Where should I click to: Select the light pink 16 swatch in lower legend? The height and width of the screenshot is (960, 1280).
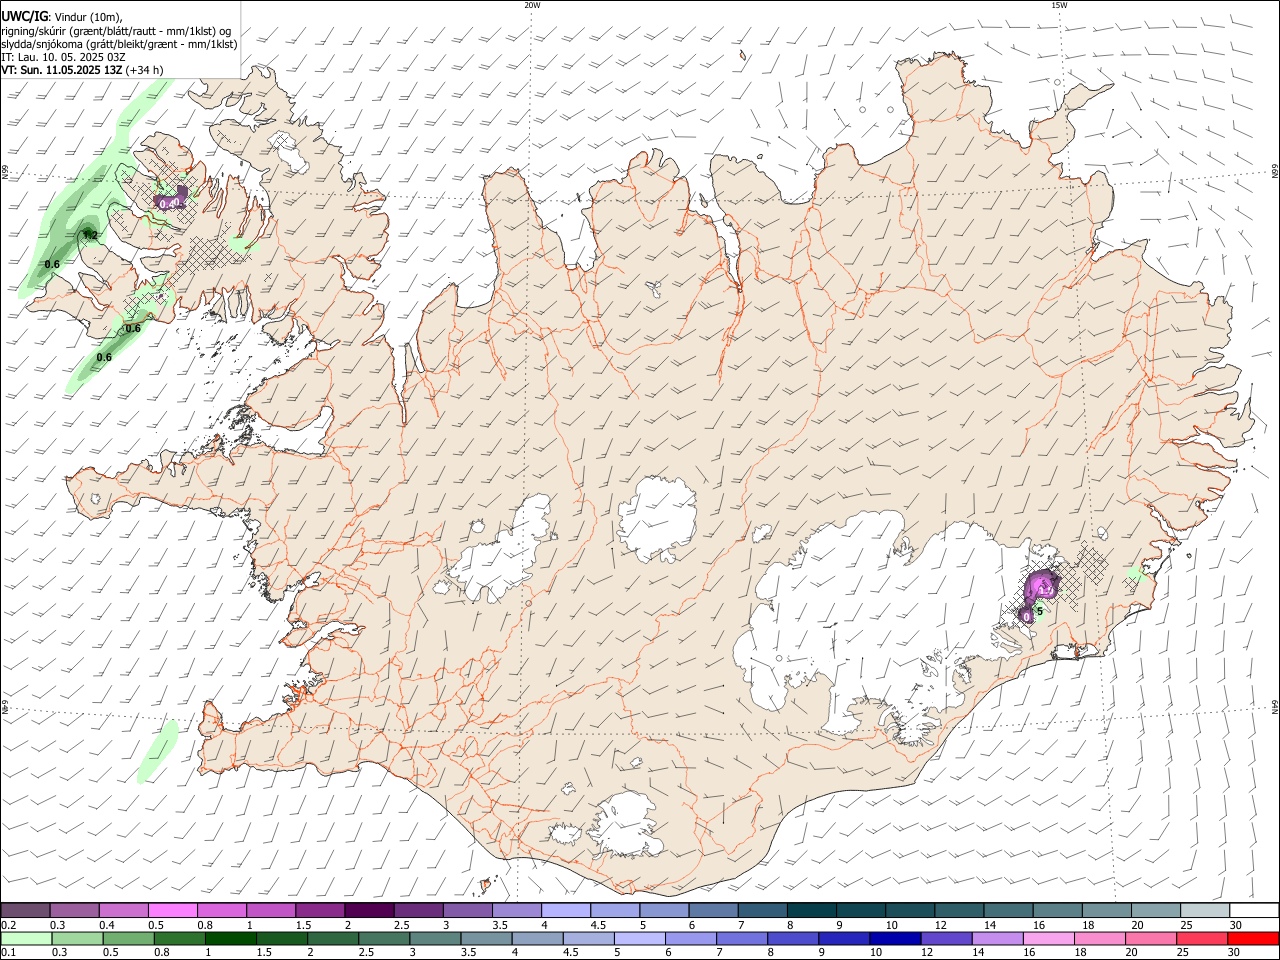[x=1049, y=939]
